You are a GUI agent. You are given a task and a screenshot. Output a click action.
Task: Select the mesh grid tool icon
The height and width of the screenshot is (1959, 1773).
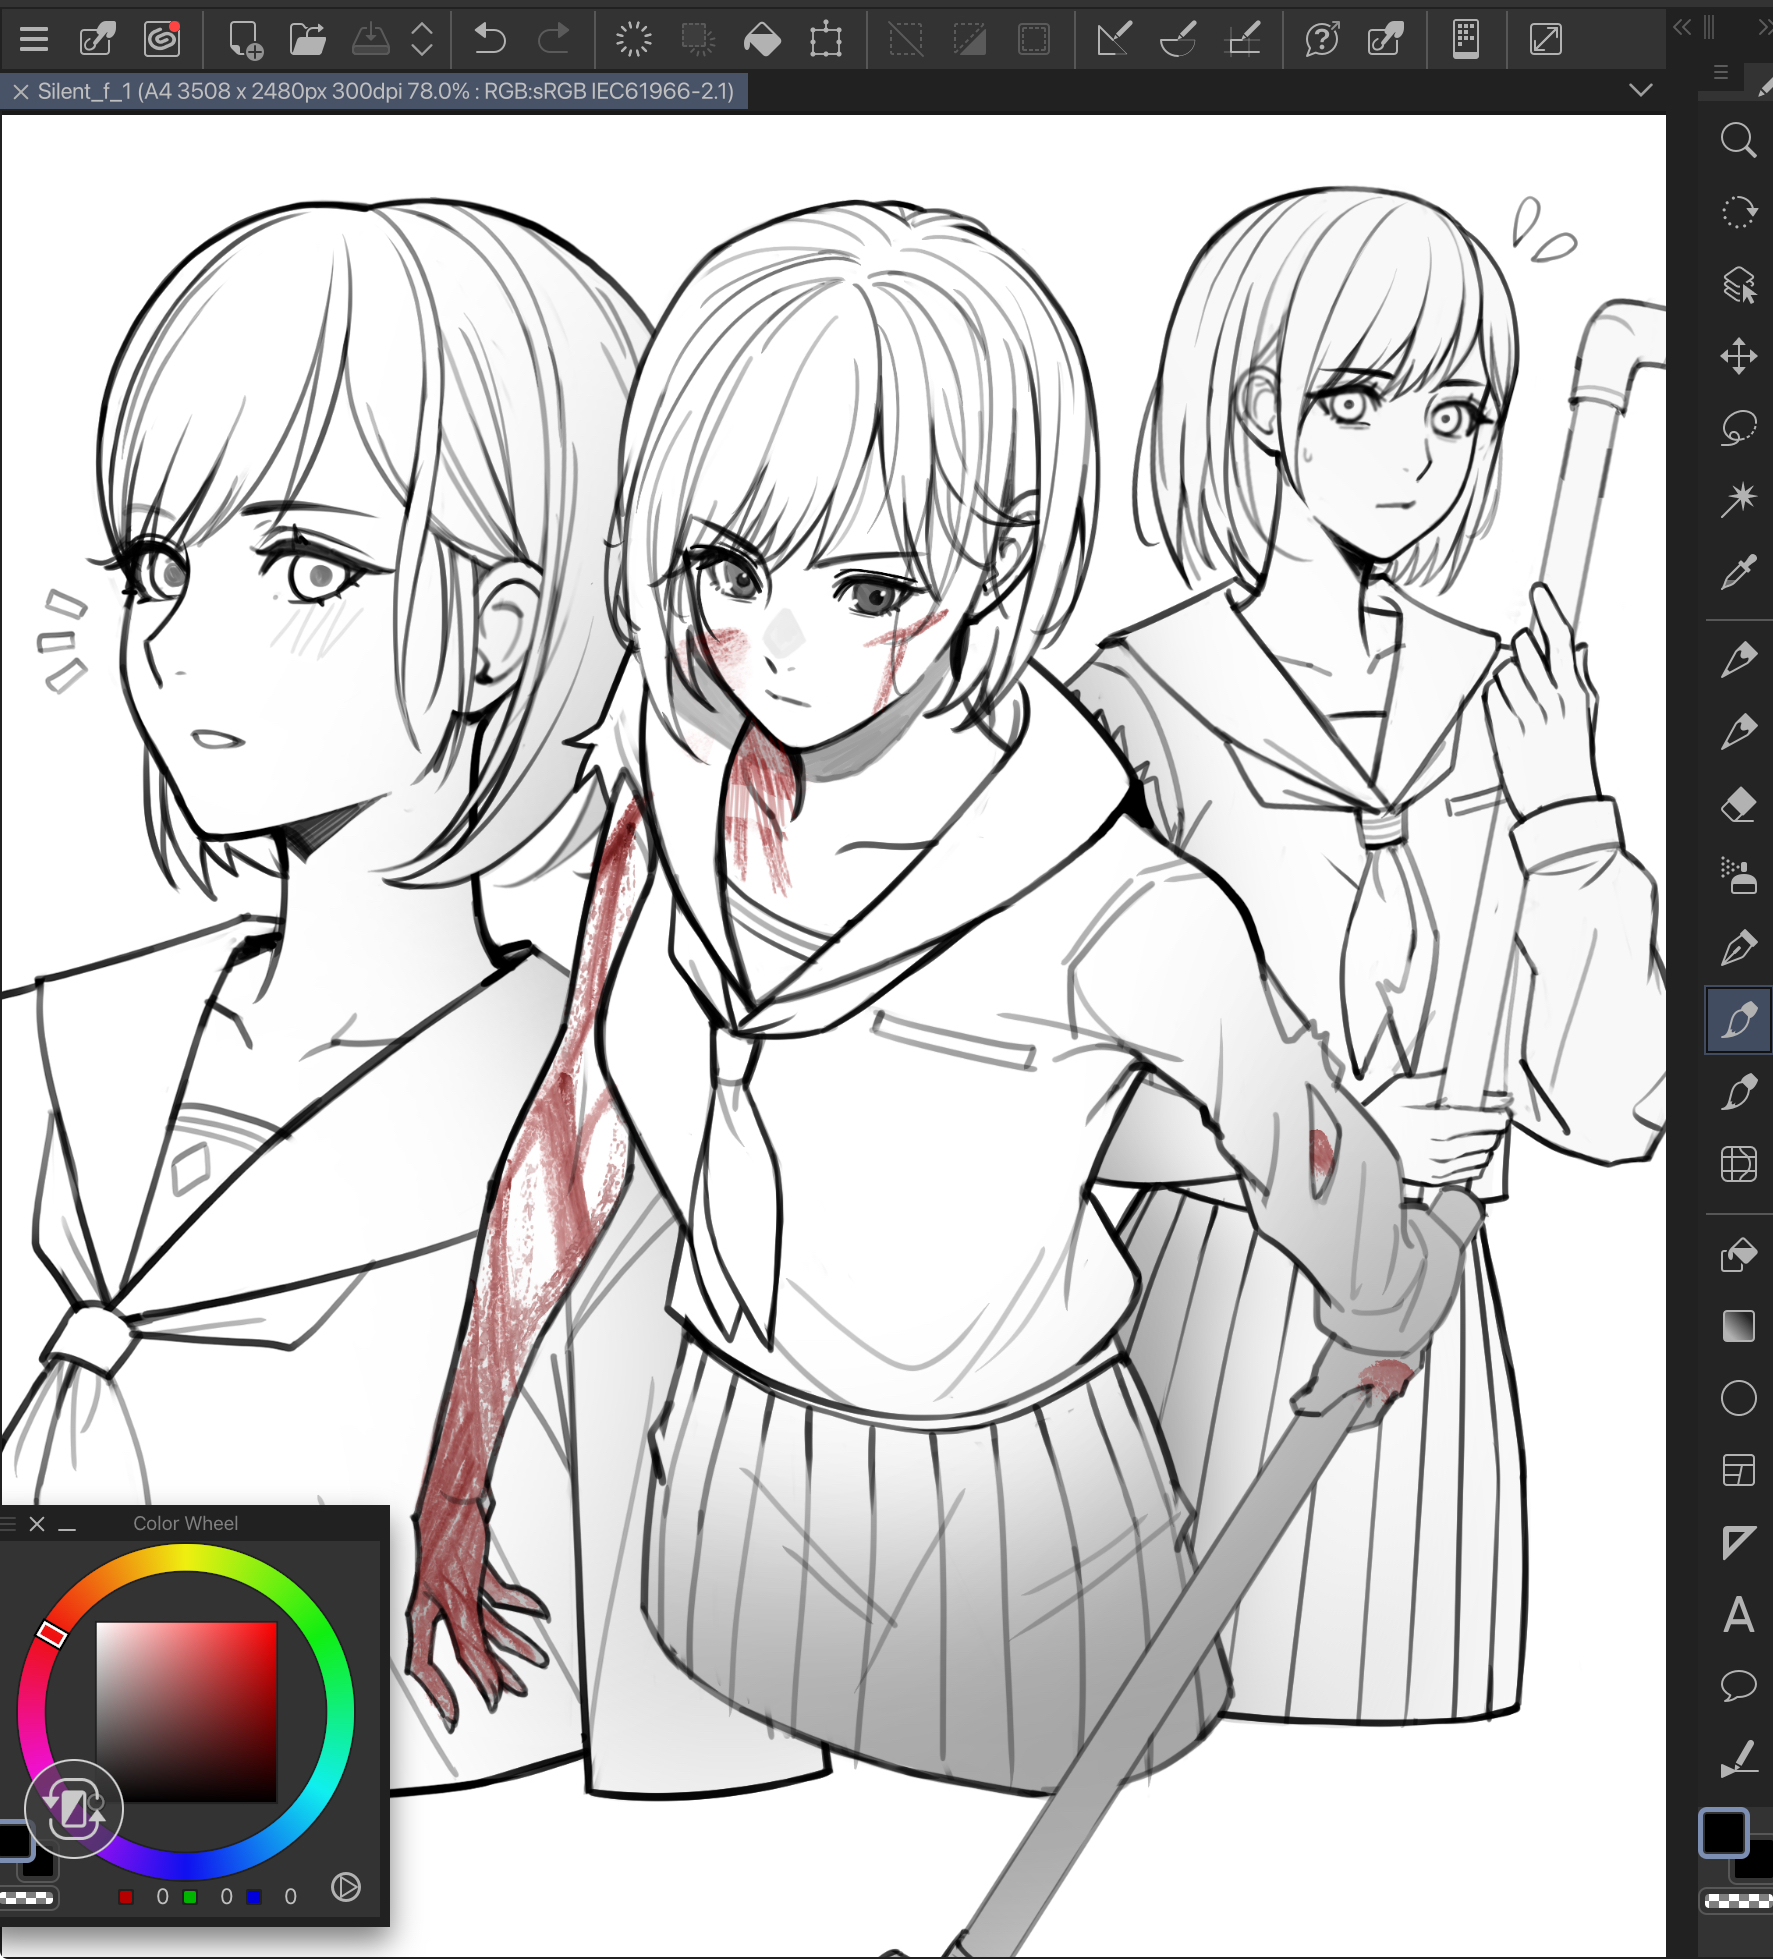pyautogui.click(x=1738, y=1164)
